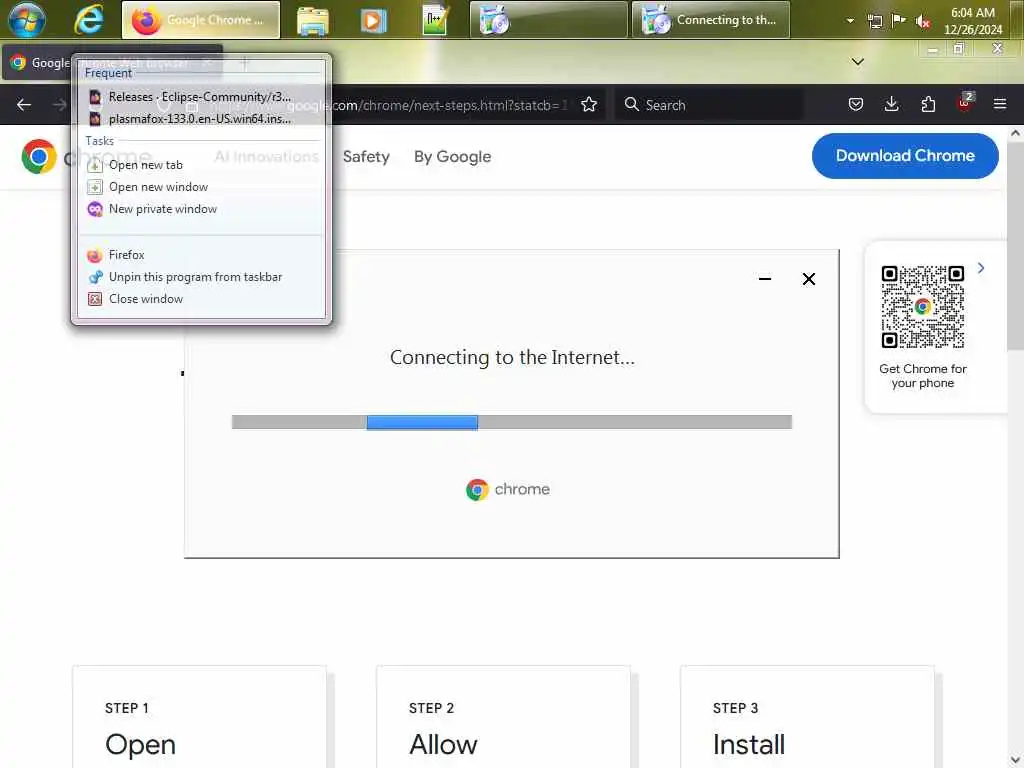The height and width of the screenshot is (768, 1024).
Task: Open plasmafox-133.0 installer jump list entry
Action: click(200, 119)
